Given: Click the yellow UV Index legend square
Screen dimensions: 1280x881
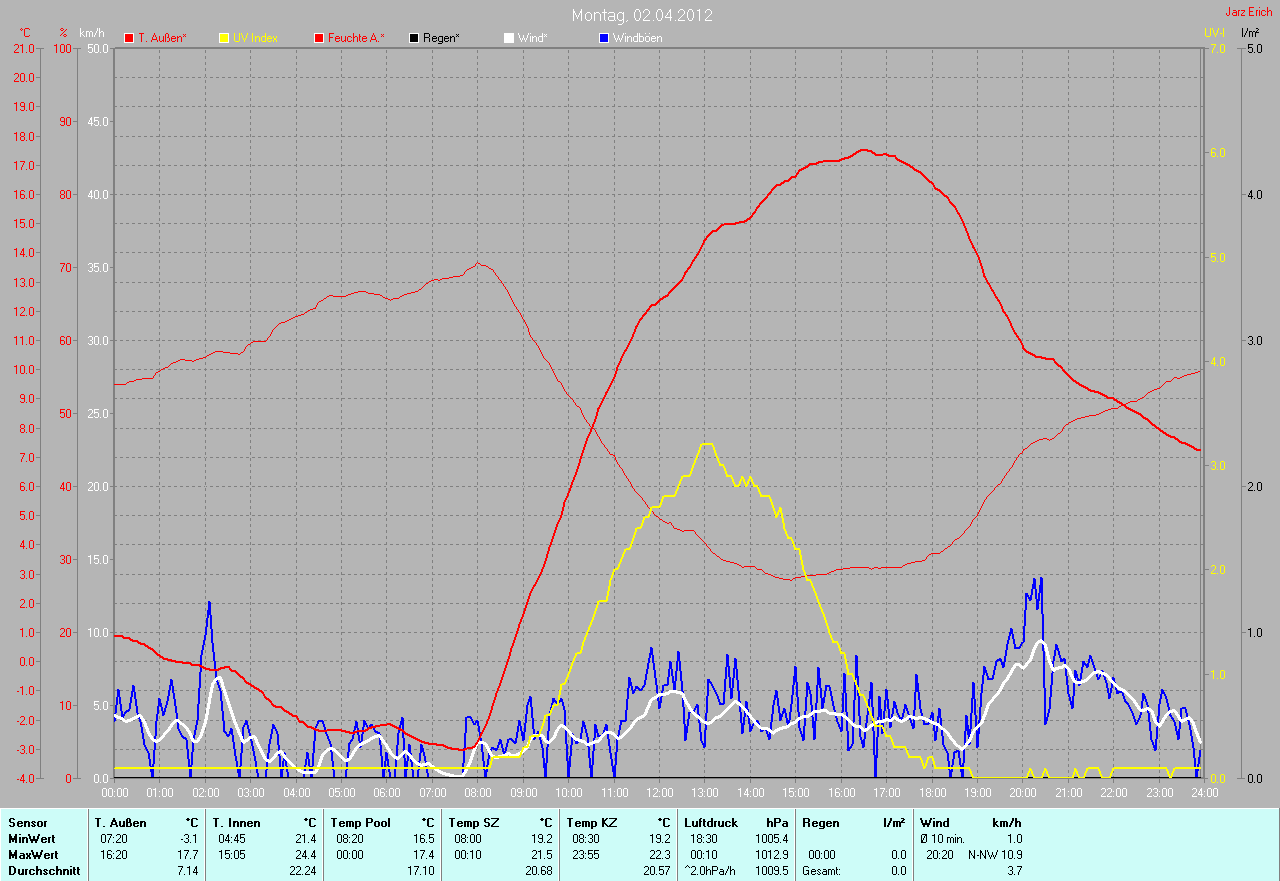Looking at the screenshot, I should (x=224, y=38).
